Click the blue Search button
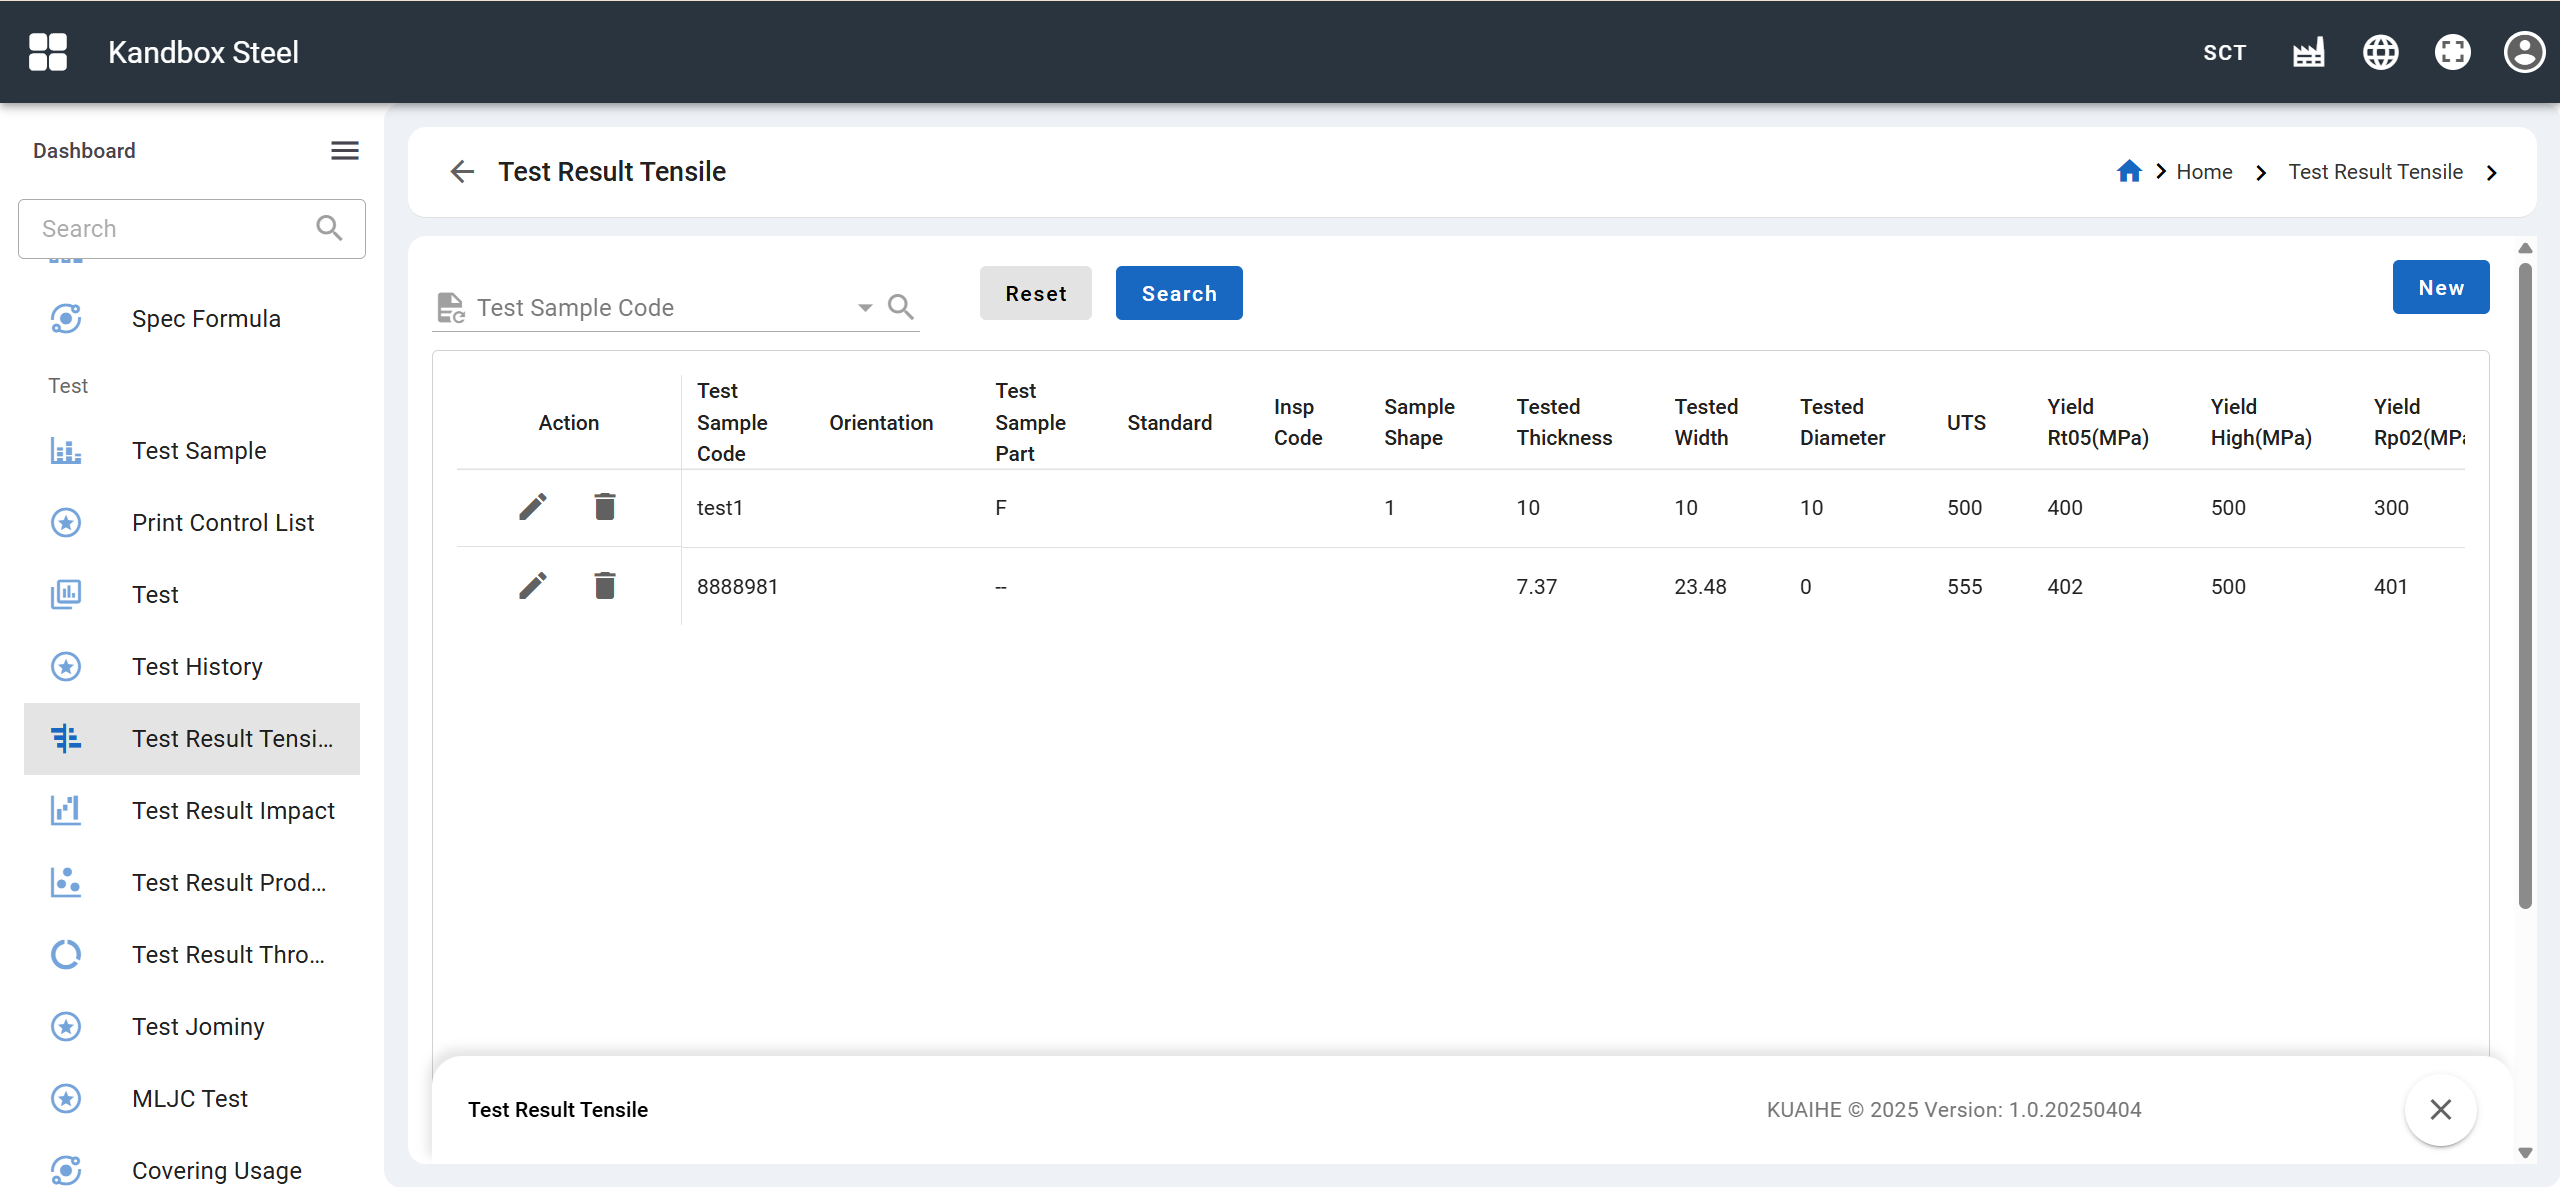The height and width of the screenshot is (1187, 2560). click(1179, 294)
